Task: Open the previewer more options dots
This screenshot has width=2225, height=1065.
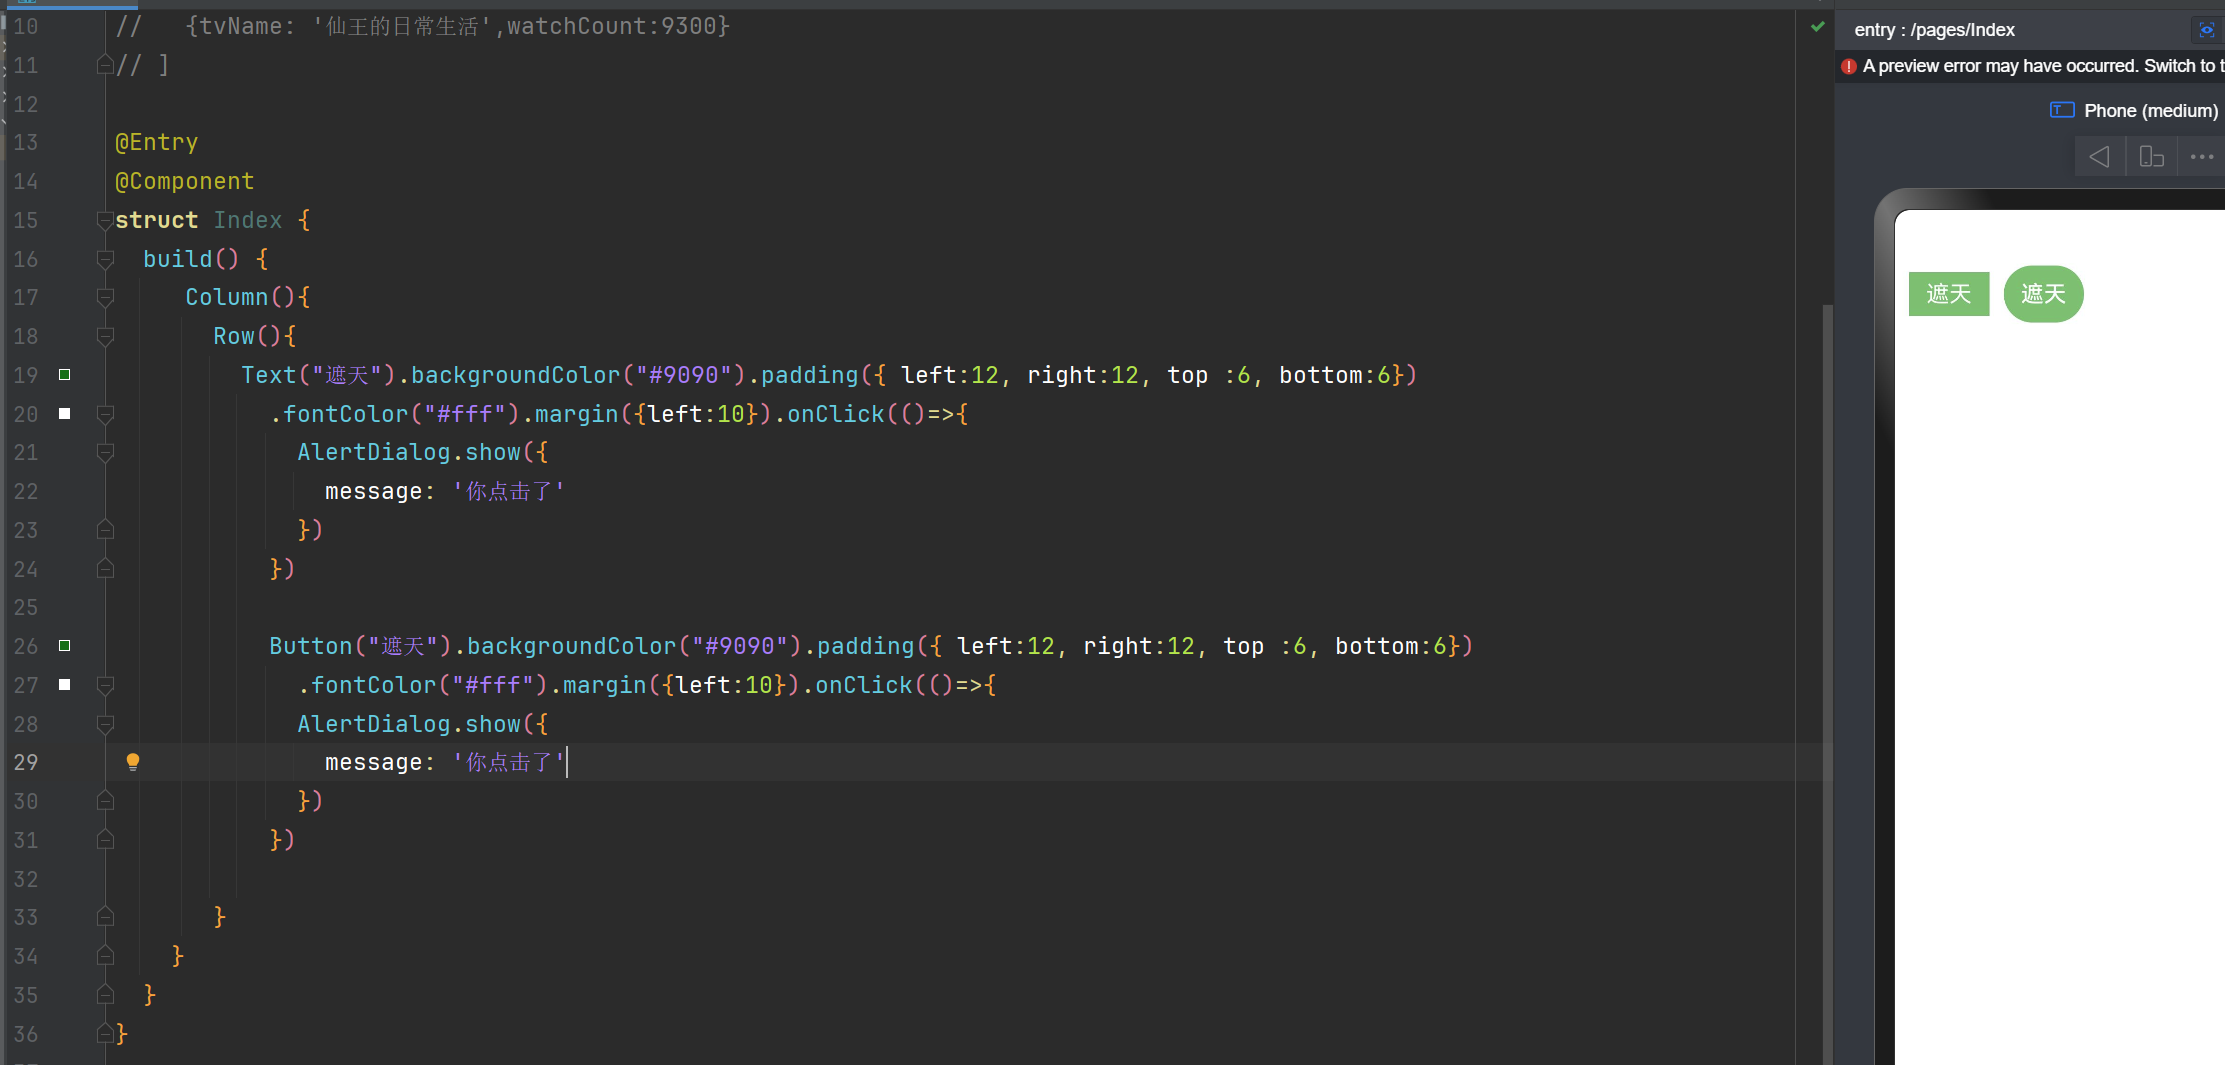Action: tap(2202, 157)
